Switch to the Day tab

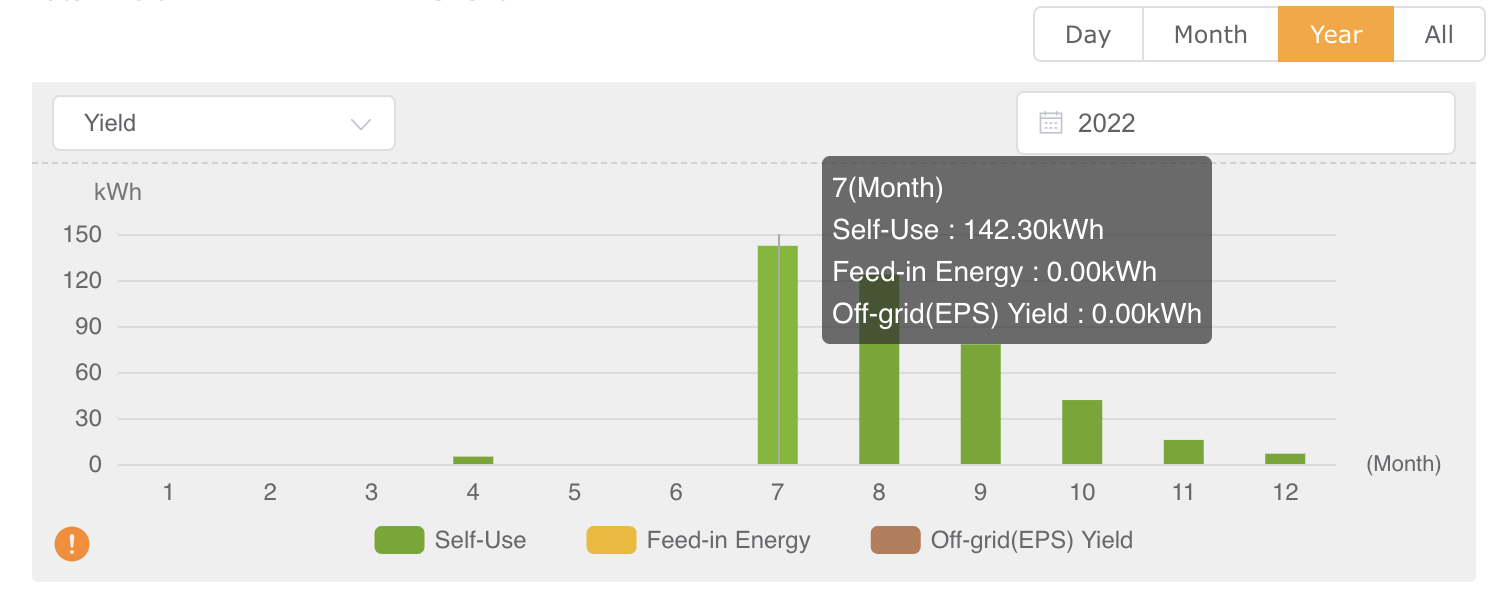click(x=1088, y=35)
